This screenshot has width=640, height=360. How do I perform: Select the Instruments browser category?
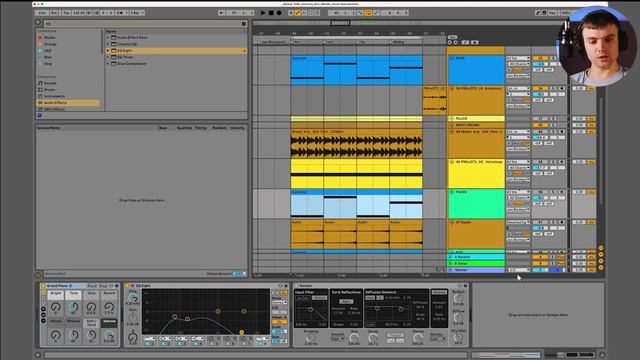[54, 96]
